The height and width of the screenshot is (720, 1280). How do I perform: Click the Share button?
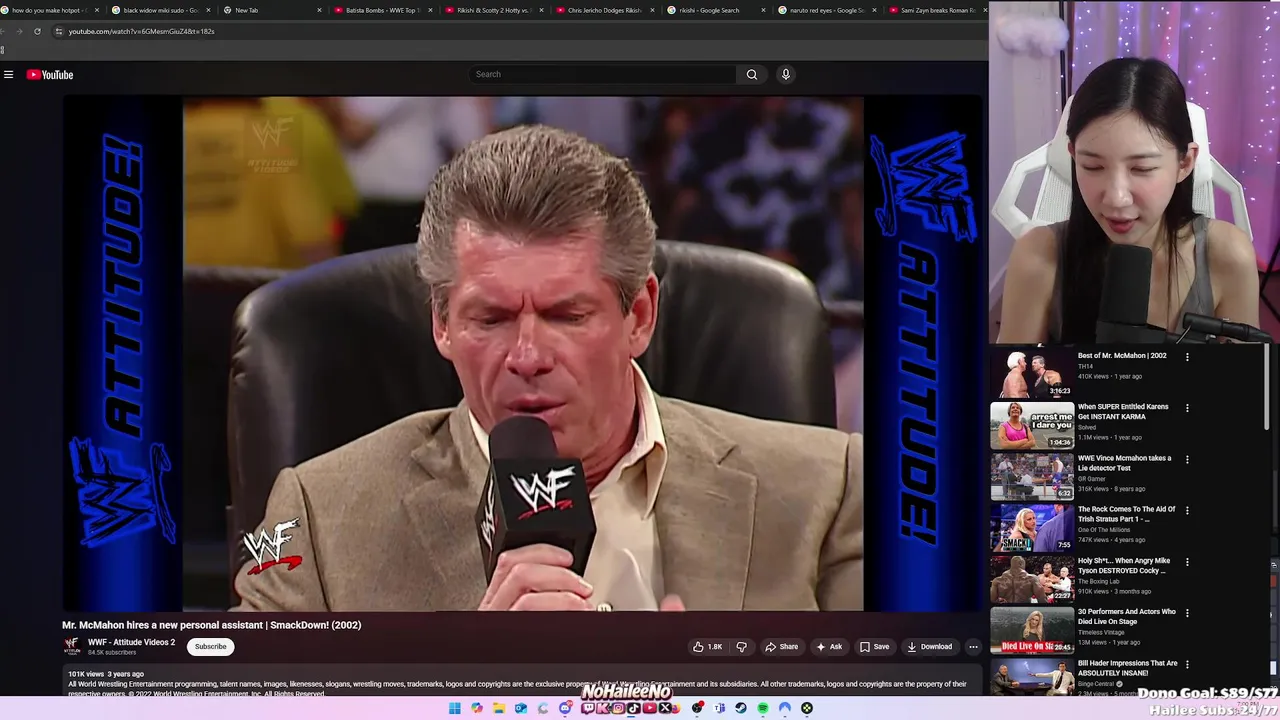[x=782, y=647]
